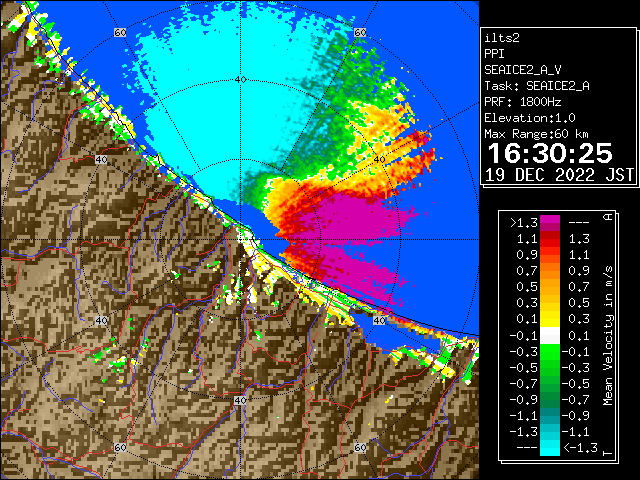Click the 'A' letter at legend top corner

[x=608, y=216]
